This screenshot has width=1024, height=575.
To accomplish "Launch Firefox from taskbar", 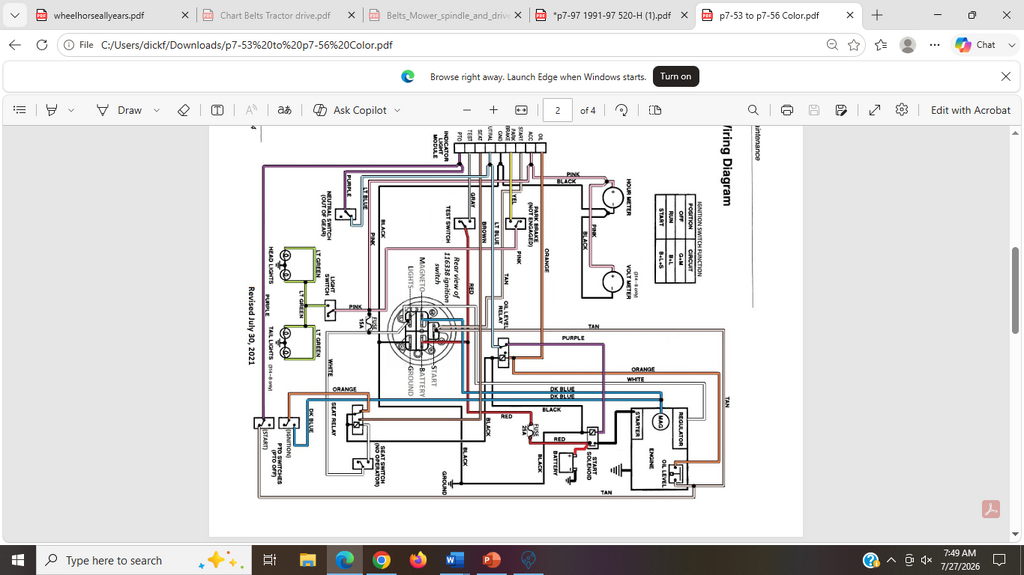I will coord(418,560).
